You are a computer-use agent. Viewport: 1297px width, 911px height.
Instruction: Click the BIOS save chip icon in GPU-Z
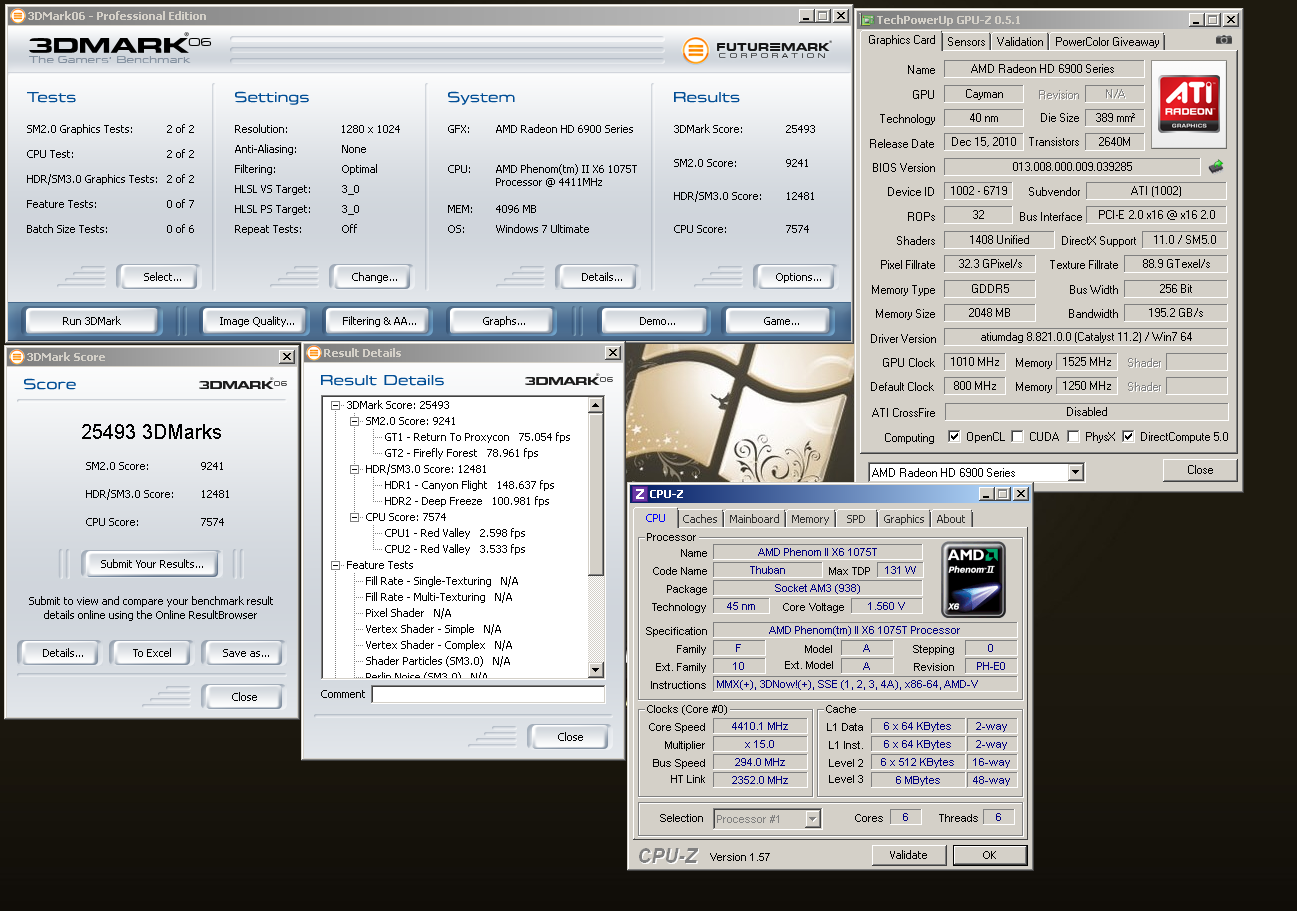tap(1216, 167)
